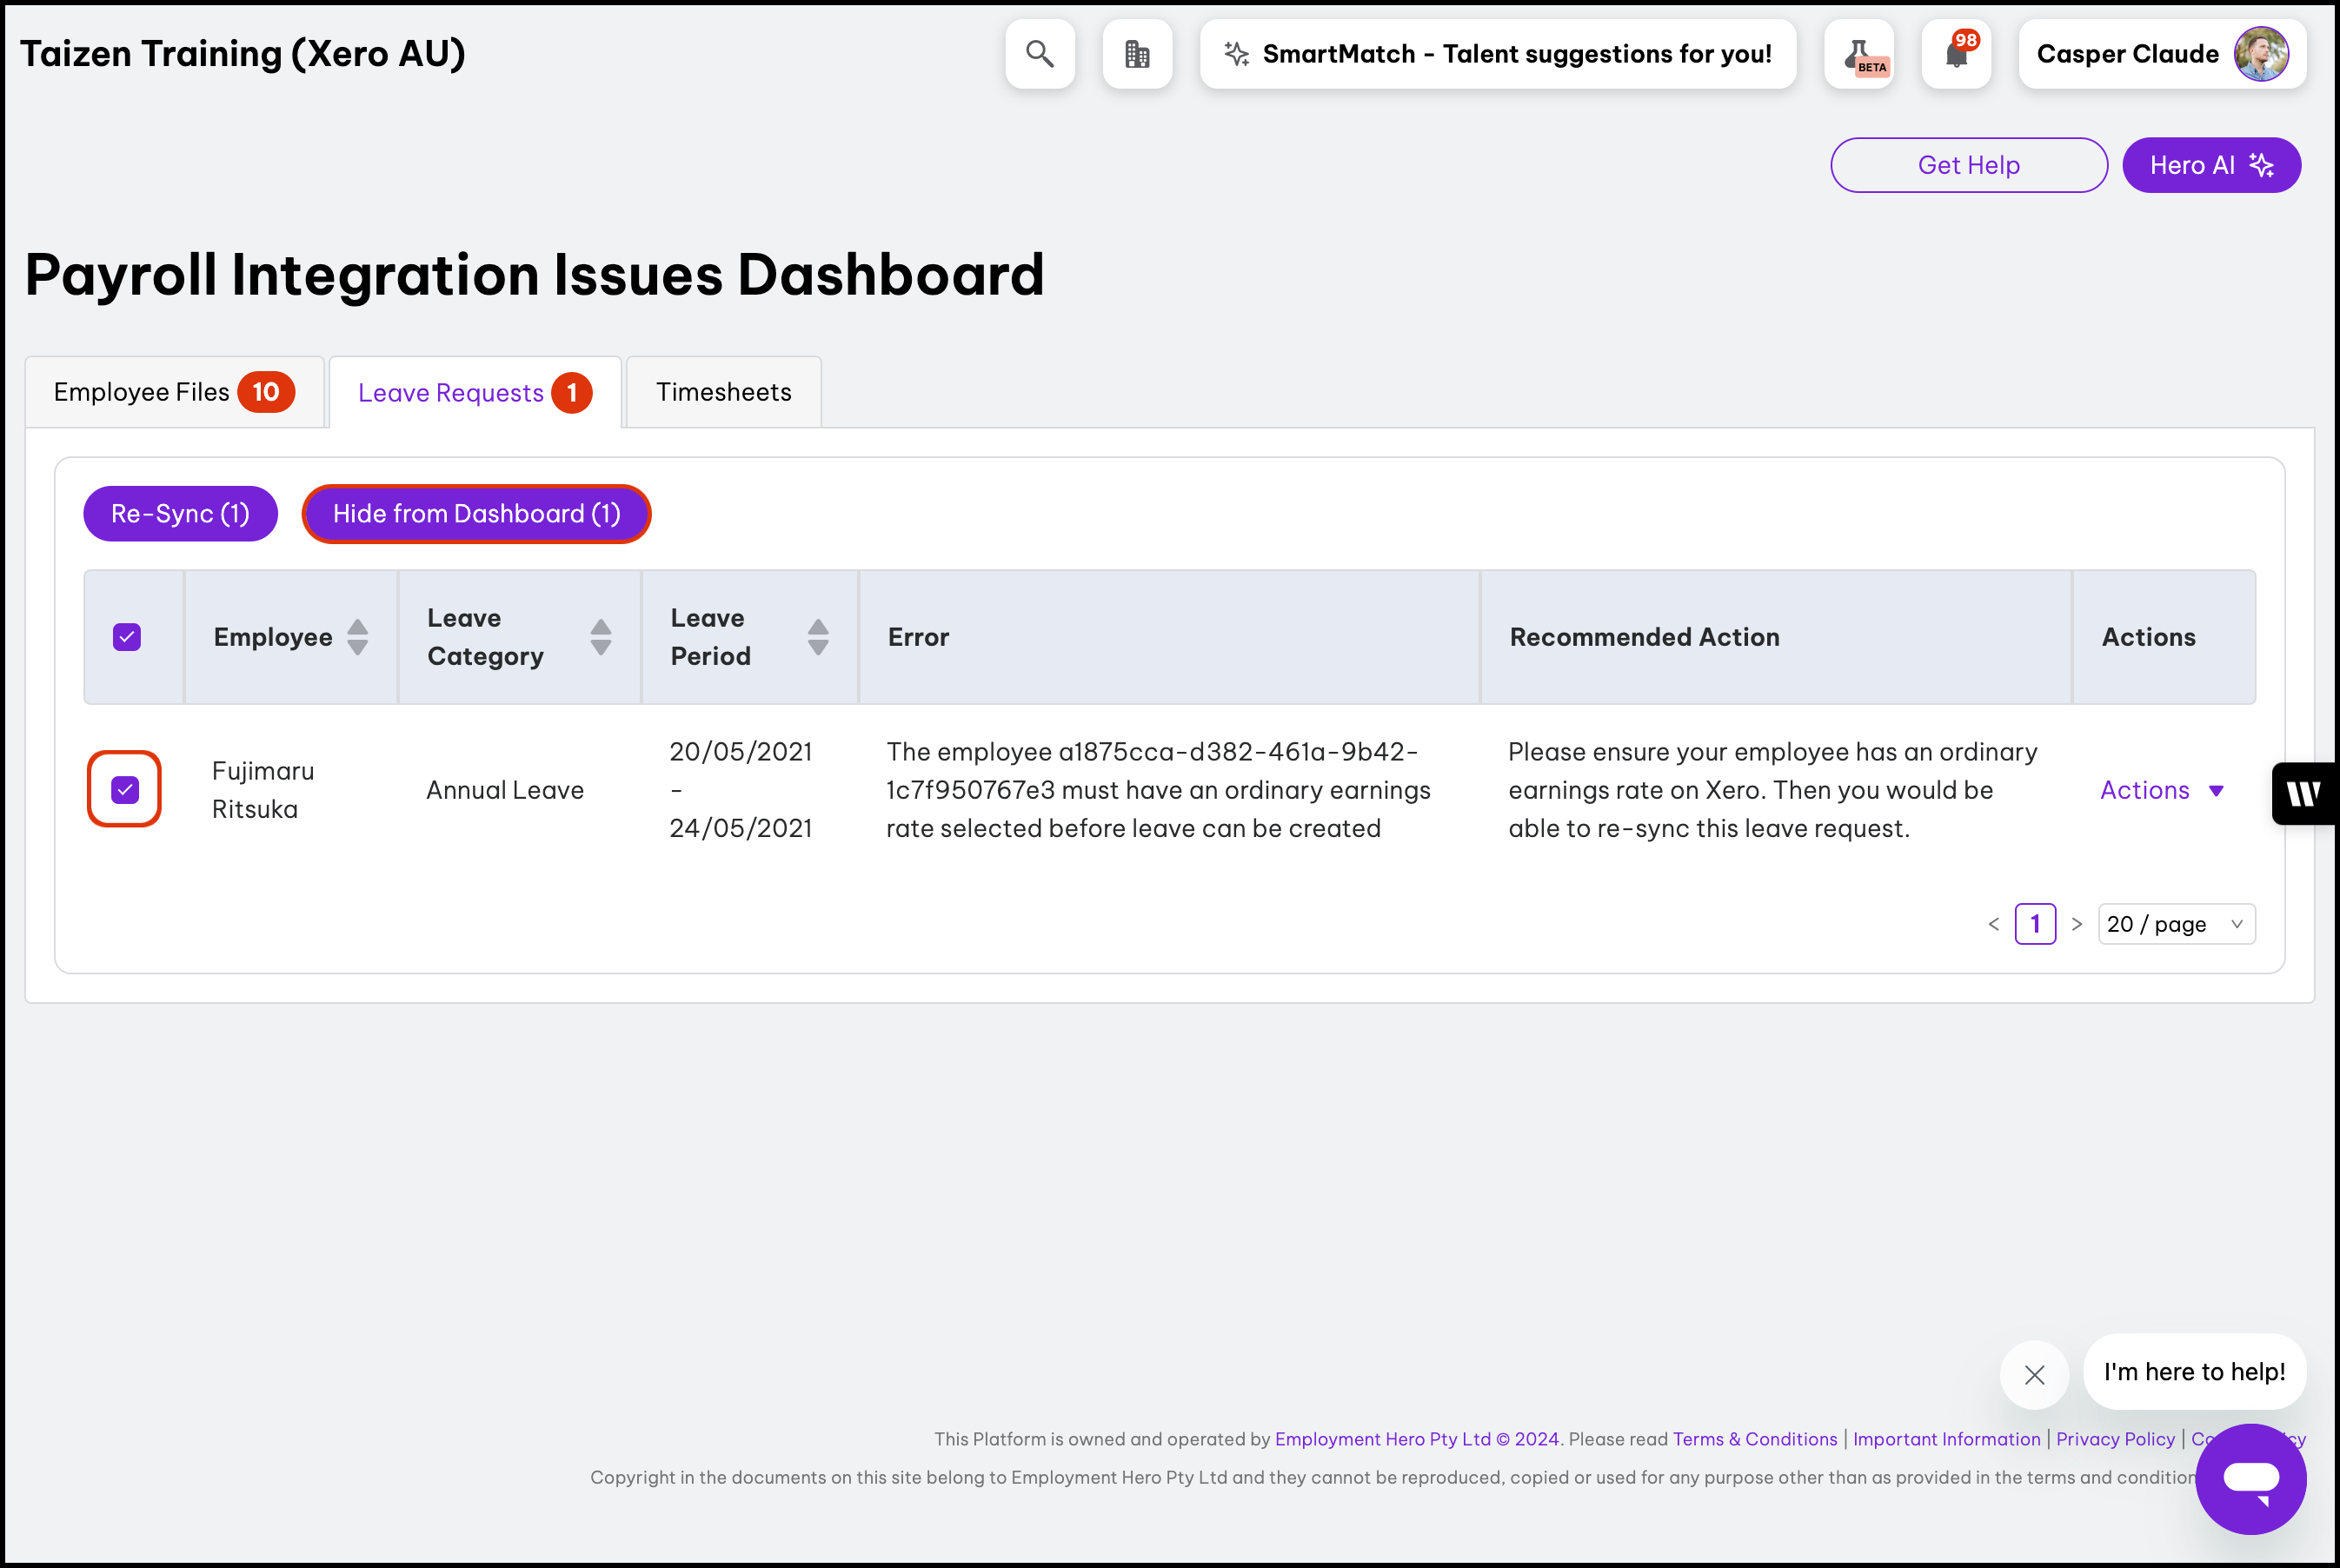Uncheck the select-all header checkbox

pyautogui.click(x=127, y=637)
